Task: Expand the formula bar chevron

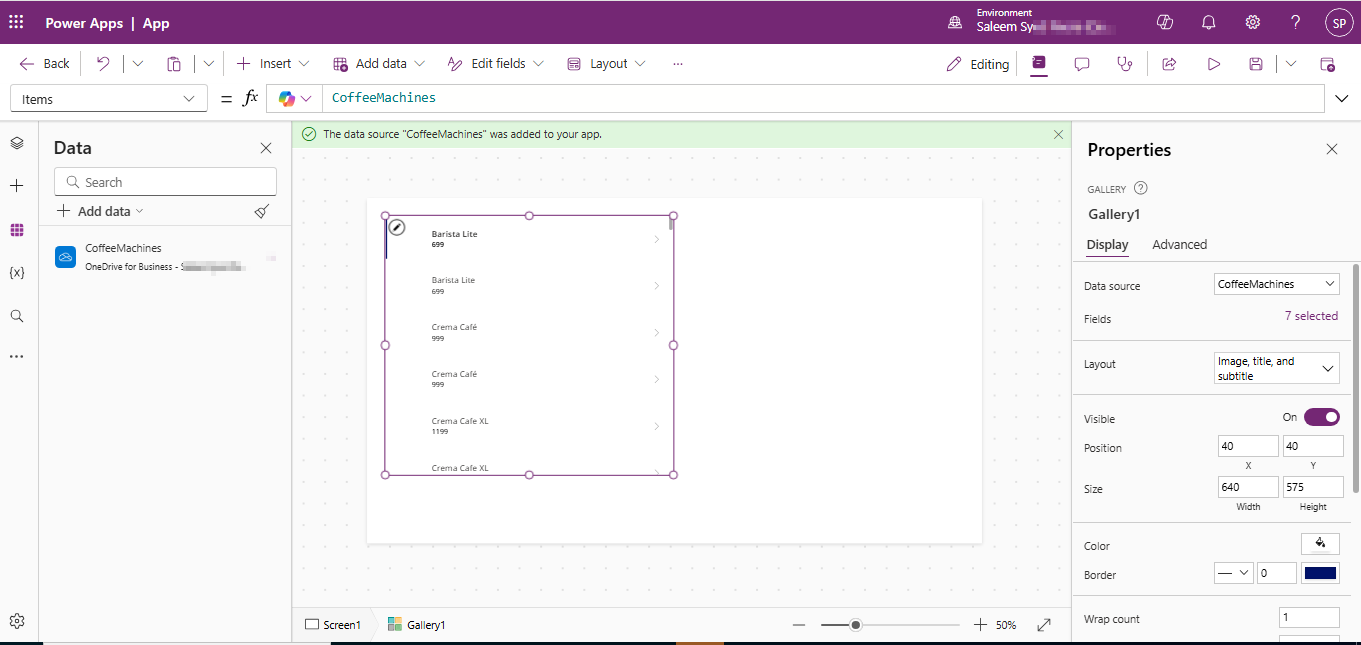Action: coord(1342,99)
